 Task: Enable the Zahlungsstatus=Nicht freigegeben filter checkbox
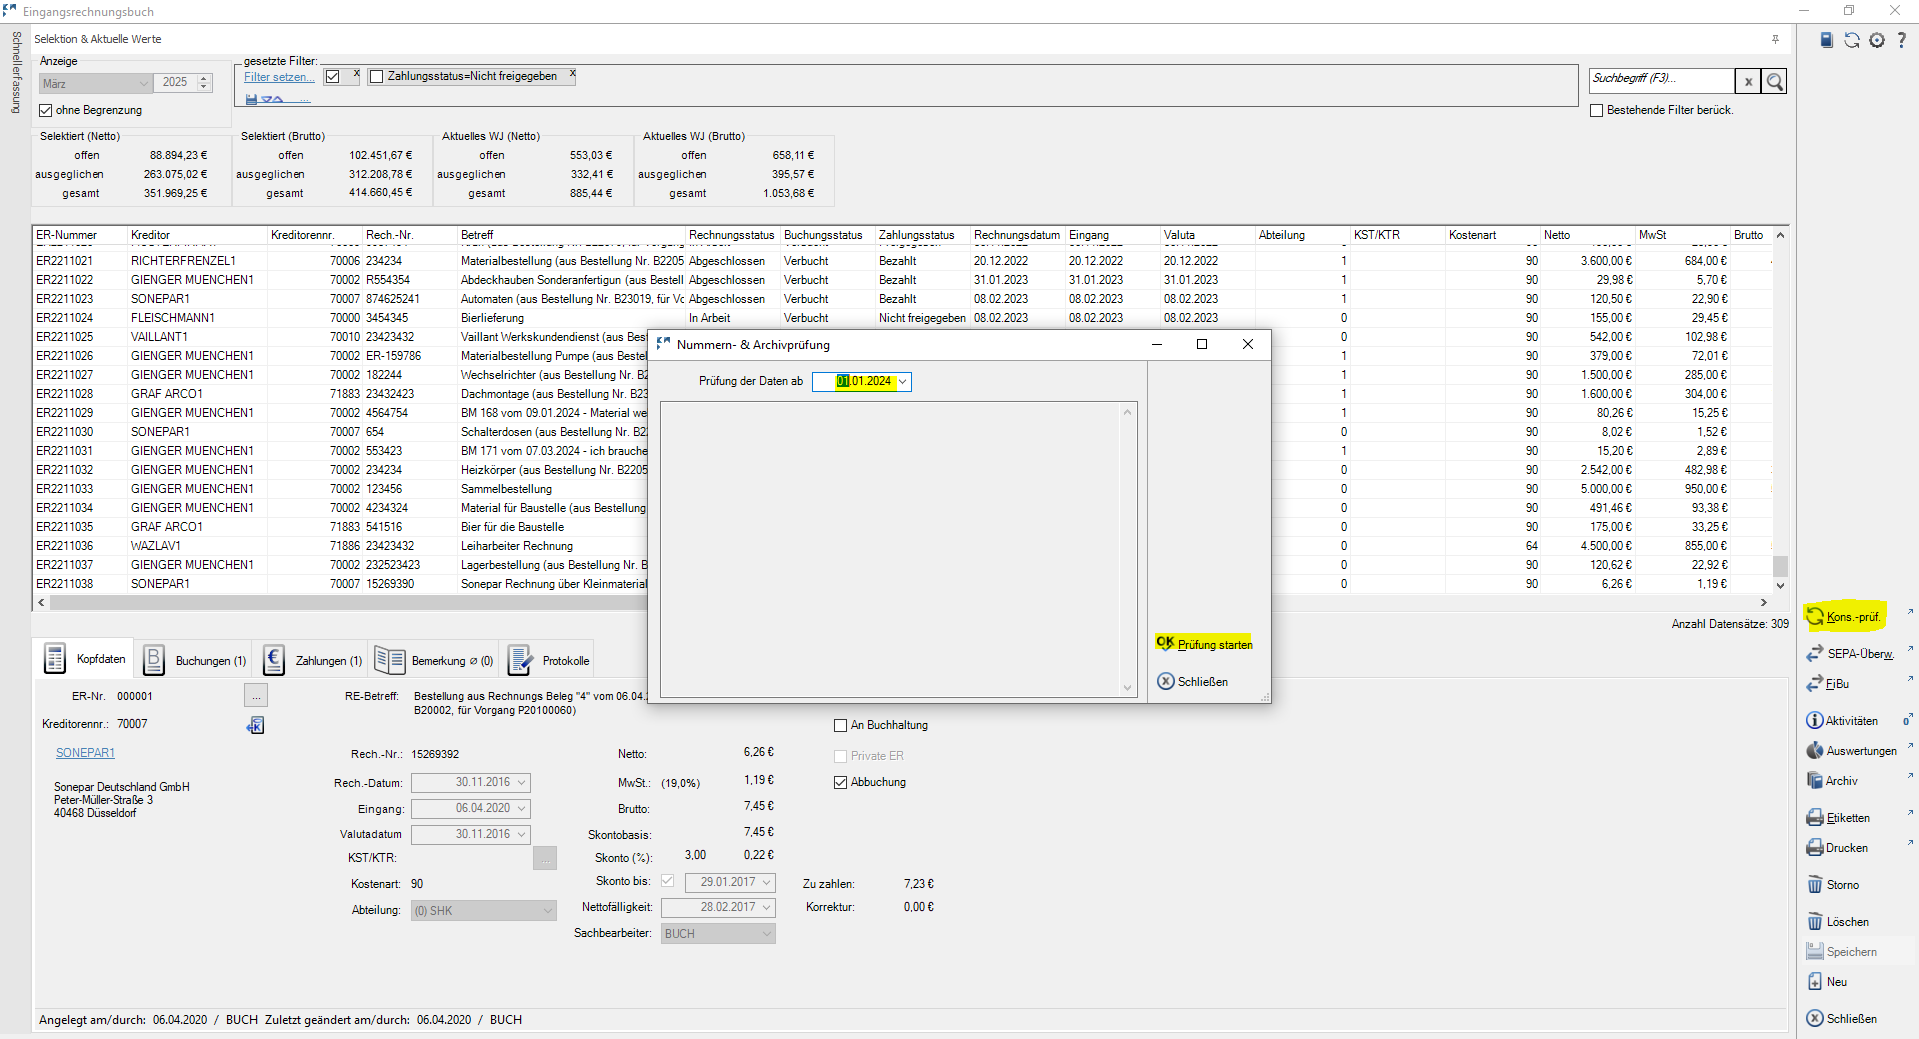point(376,76)
